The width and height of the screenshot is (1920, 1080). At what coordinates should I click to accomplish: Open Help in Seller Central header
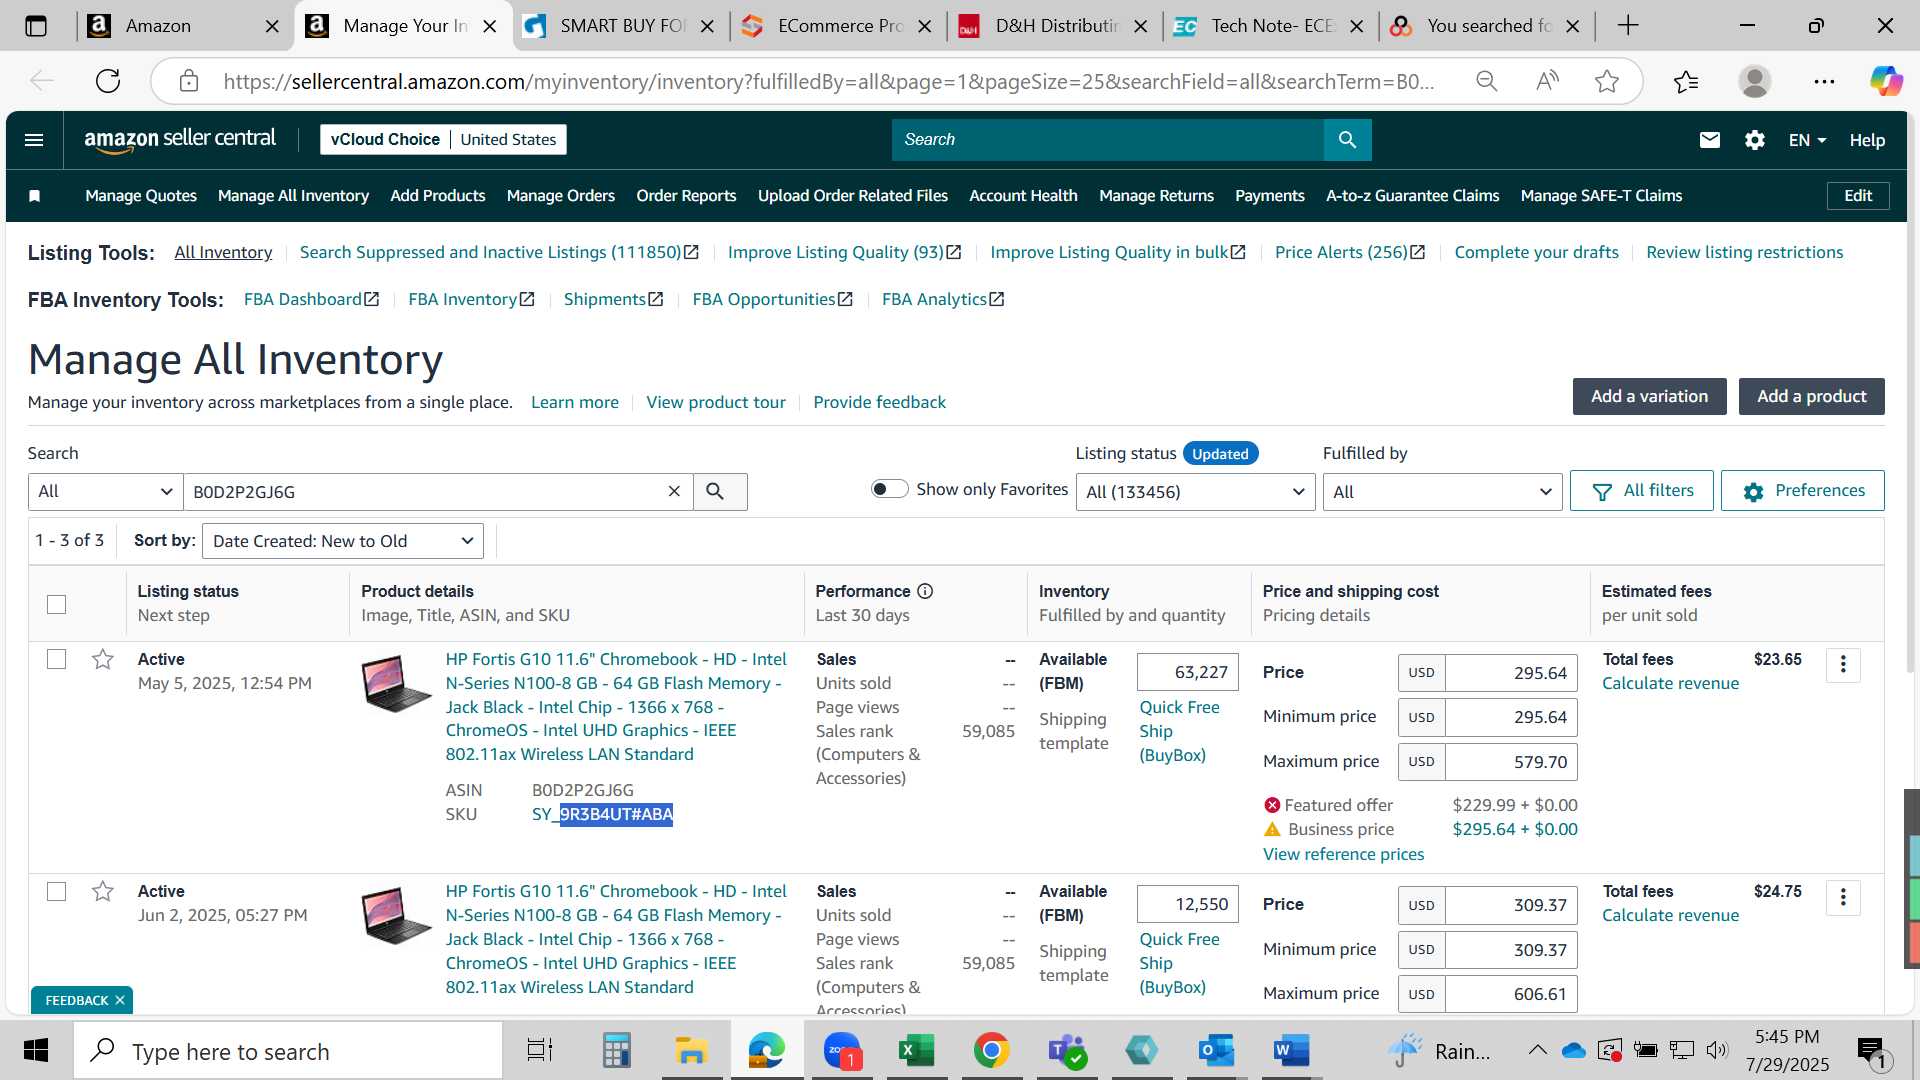tap(1866, 140)
